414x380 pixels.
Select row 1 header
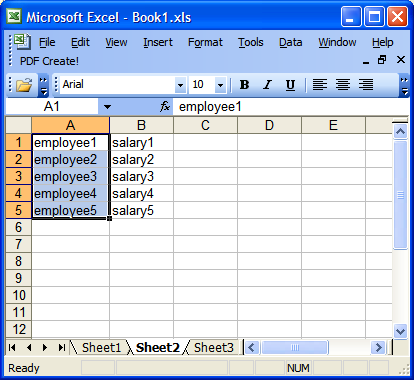click(19, 142)
